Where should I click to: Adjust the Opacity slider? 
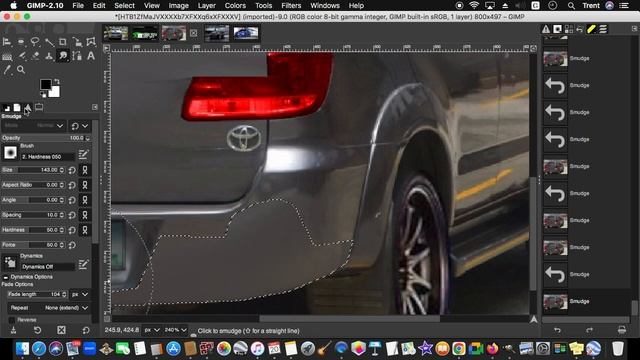(46, 138)
